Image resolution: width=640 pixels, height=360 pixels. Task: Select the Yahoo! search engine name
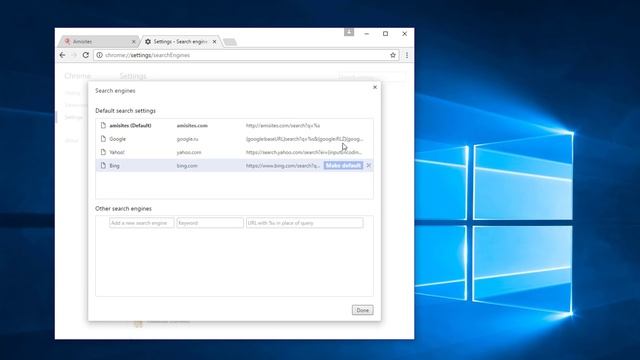117,152
